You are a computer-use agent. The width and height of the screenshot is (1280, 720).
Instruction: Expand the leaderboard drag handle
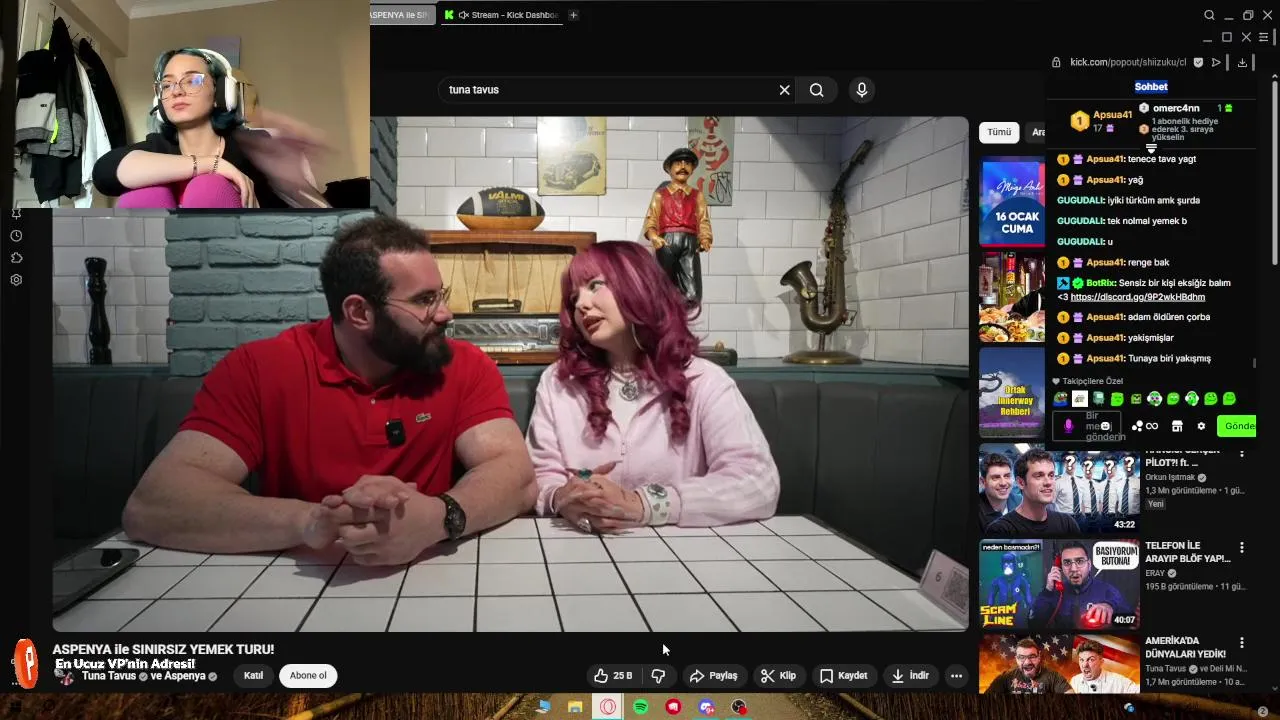pos(1151,148)
